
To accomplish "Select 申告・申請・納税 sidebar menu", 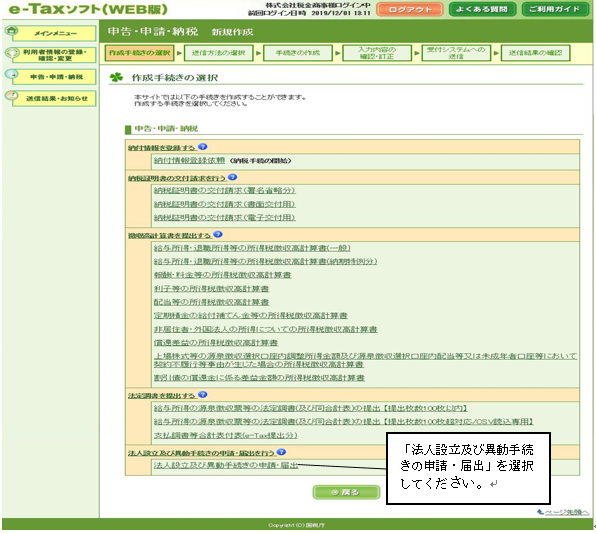I will pos(54,77).
